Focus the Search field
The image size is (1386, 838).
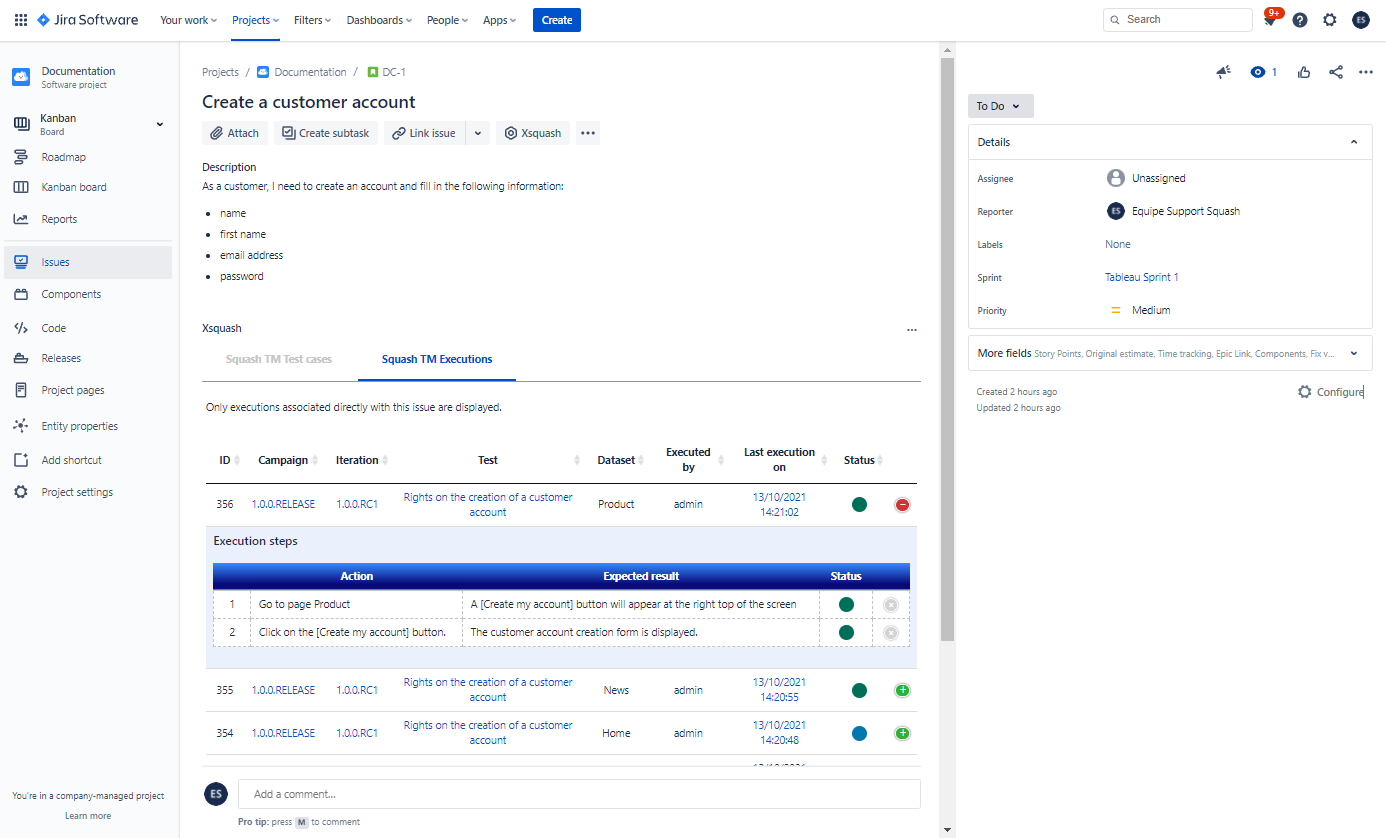coord(1178,20)
